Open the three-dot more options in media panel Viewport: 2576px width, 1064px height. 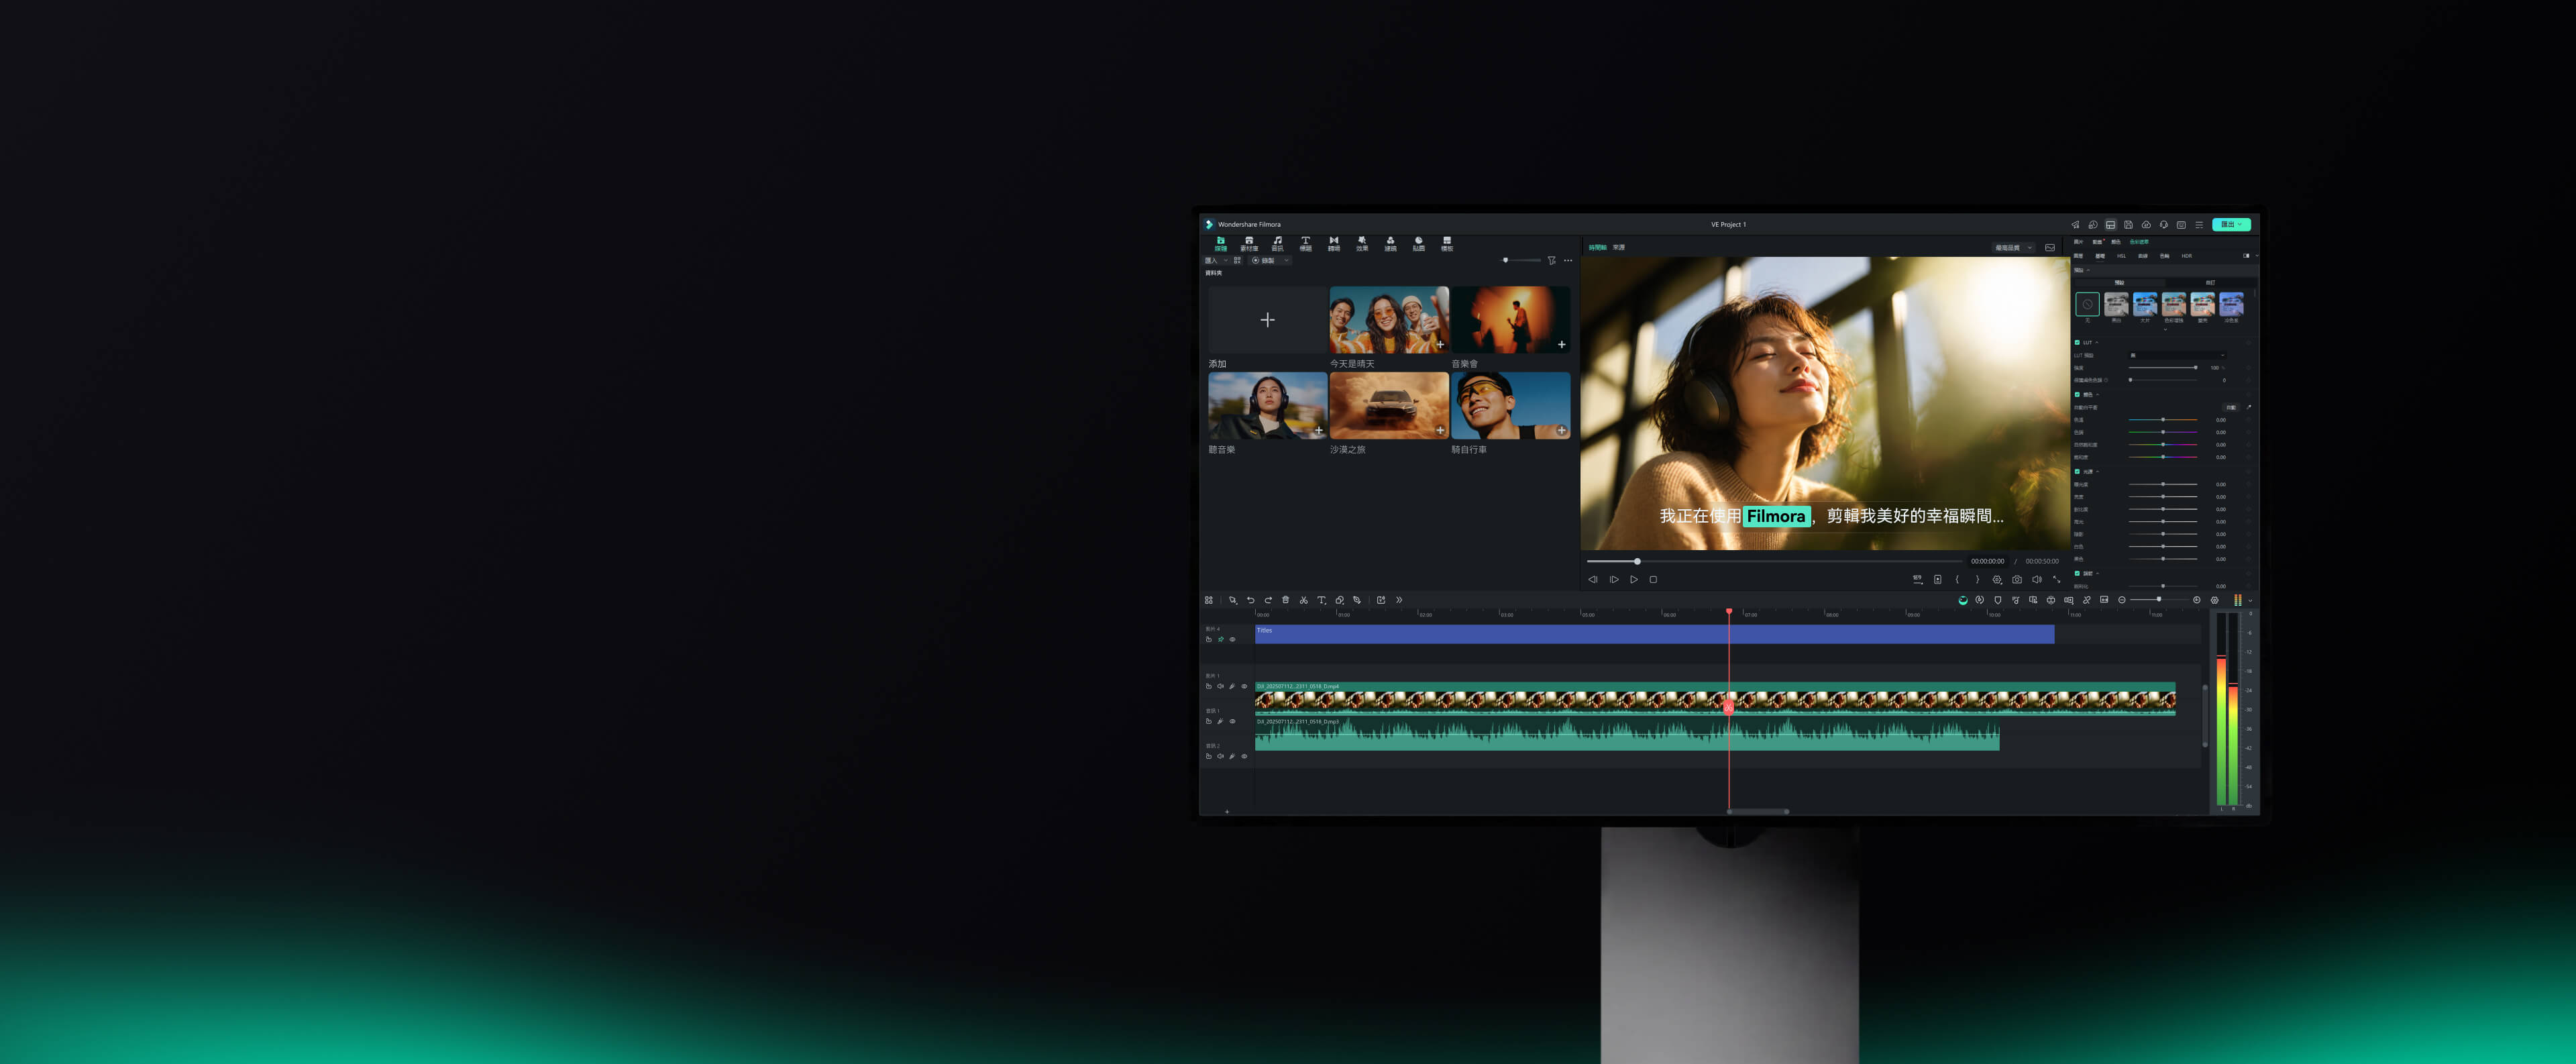coord(1568,260)
